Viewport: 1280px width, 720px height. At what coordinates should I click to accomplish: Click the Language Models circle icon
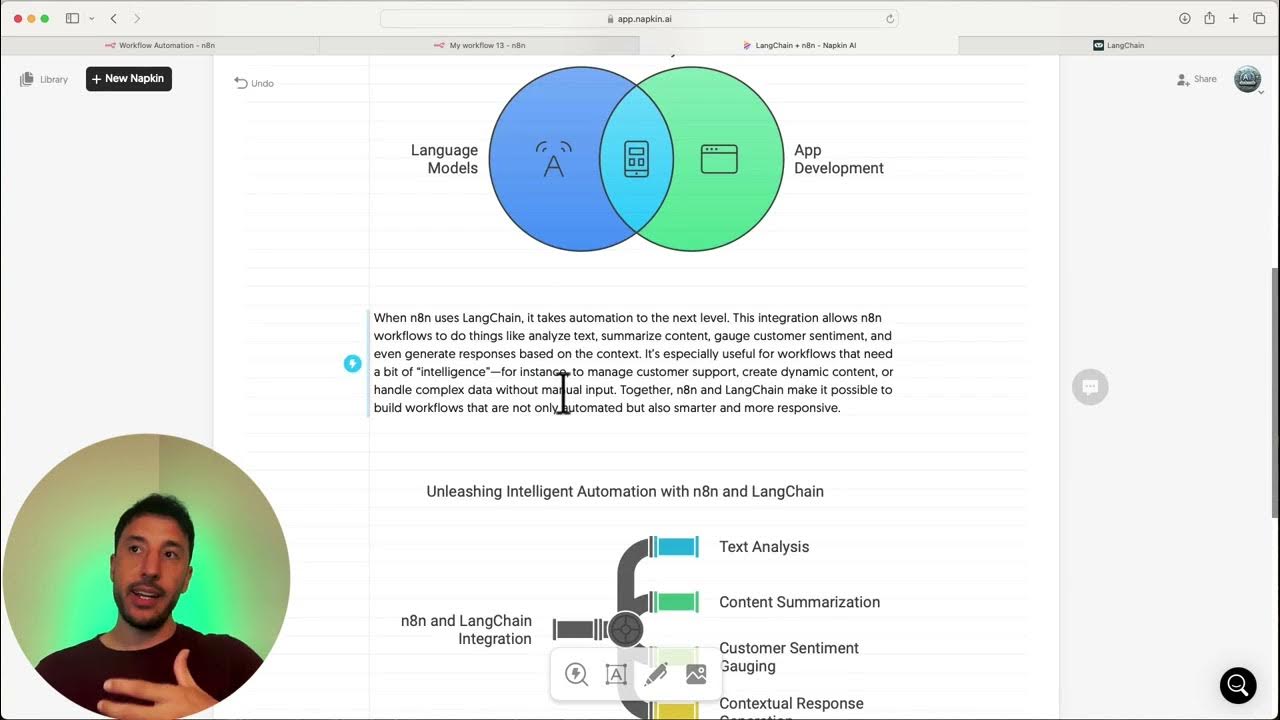tap(553, 159)
